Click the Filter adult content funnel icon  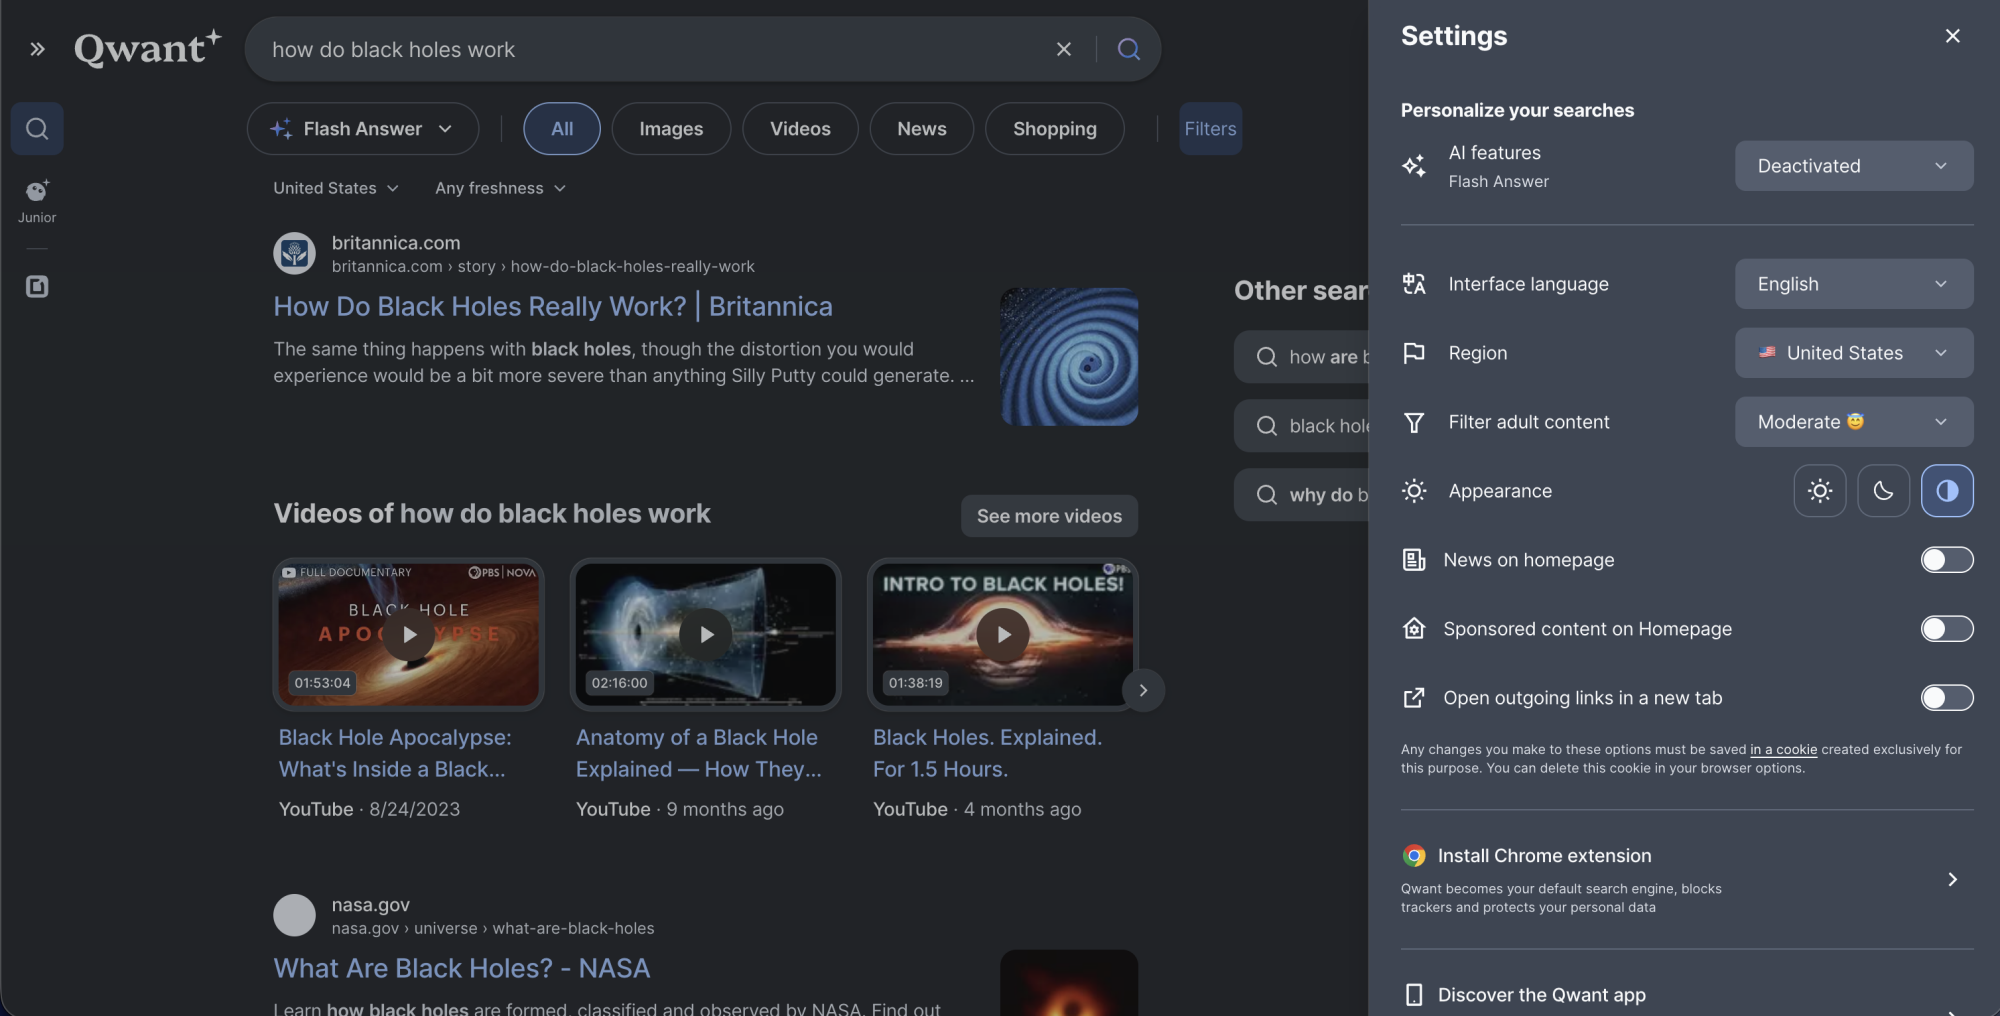click(1414, 422)
